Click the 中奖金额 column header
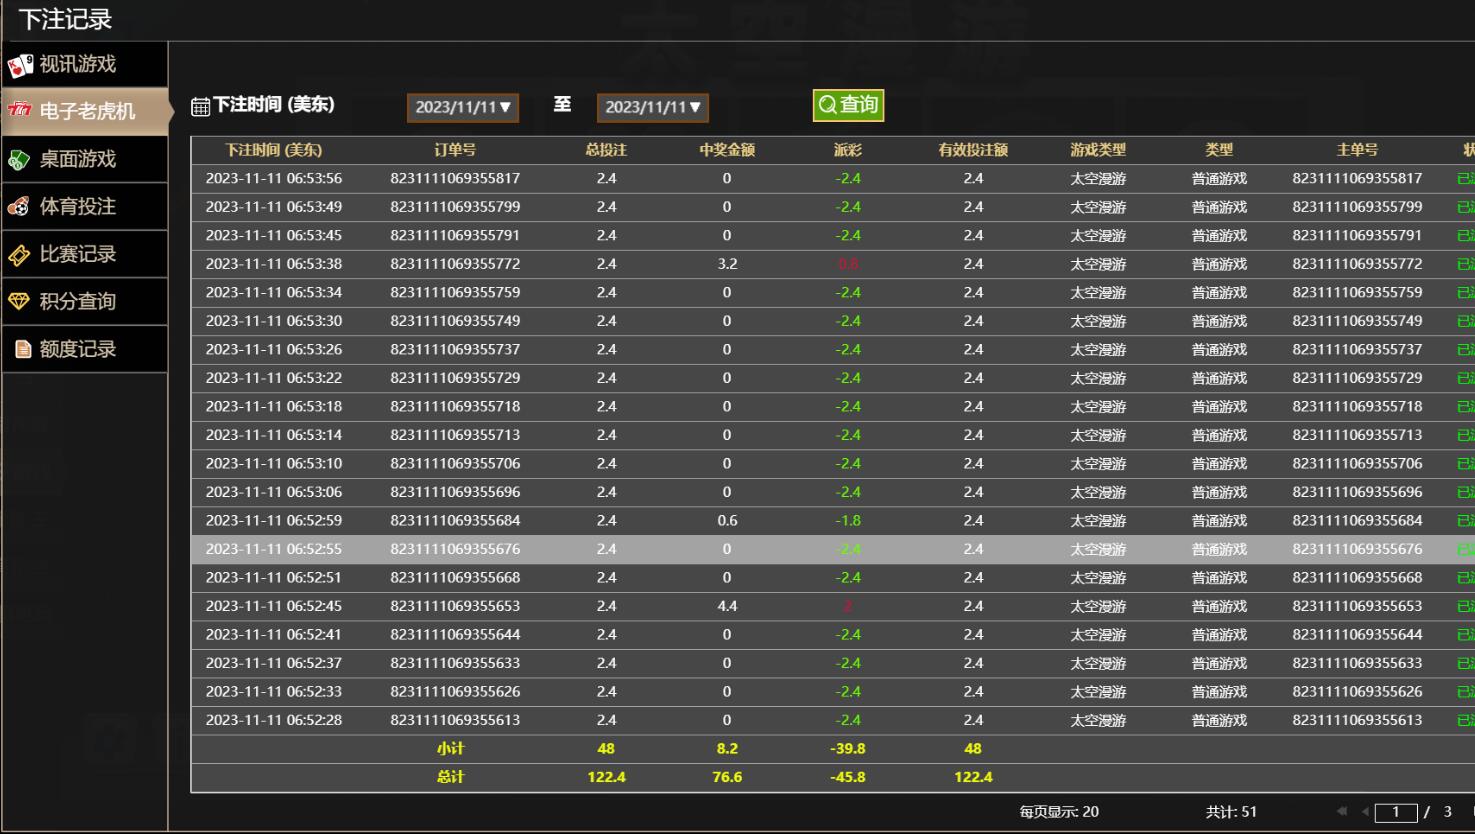 pos(727,150)
